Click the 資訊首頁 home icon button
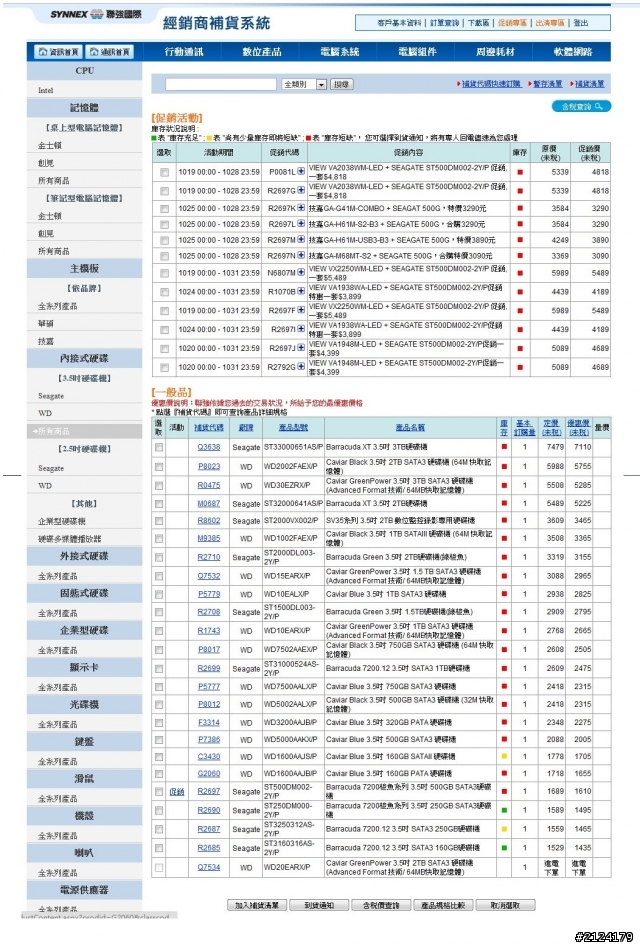Image resolution: width=640 pixels, height=945 pixels. [58, 52]
